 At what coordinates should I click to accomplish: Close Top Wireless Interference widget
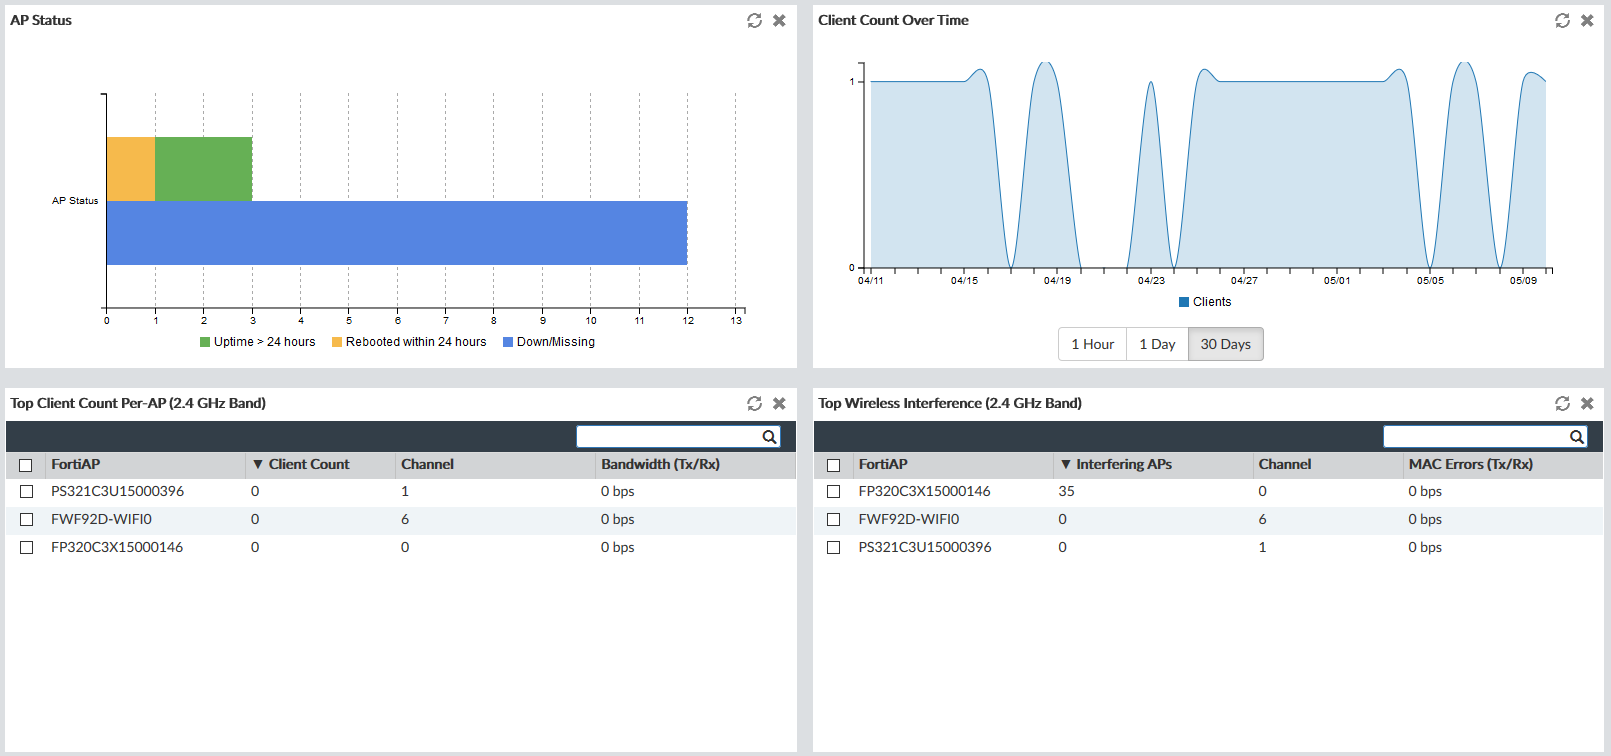point(1587,403)
